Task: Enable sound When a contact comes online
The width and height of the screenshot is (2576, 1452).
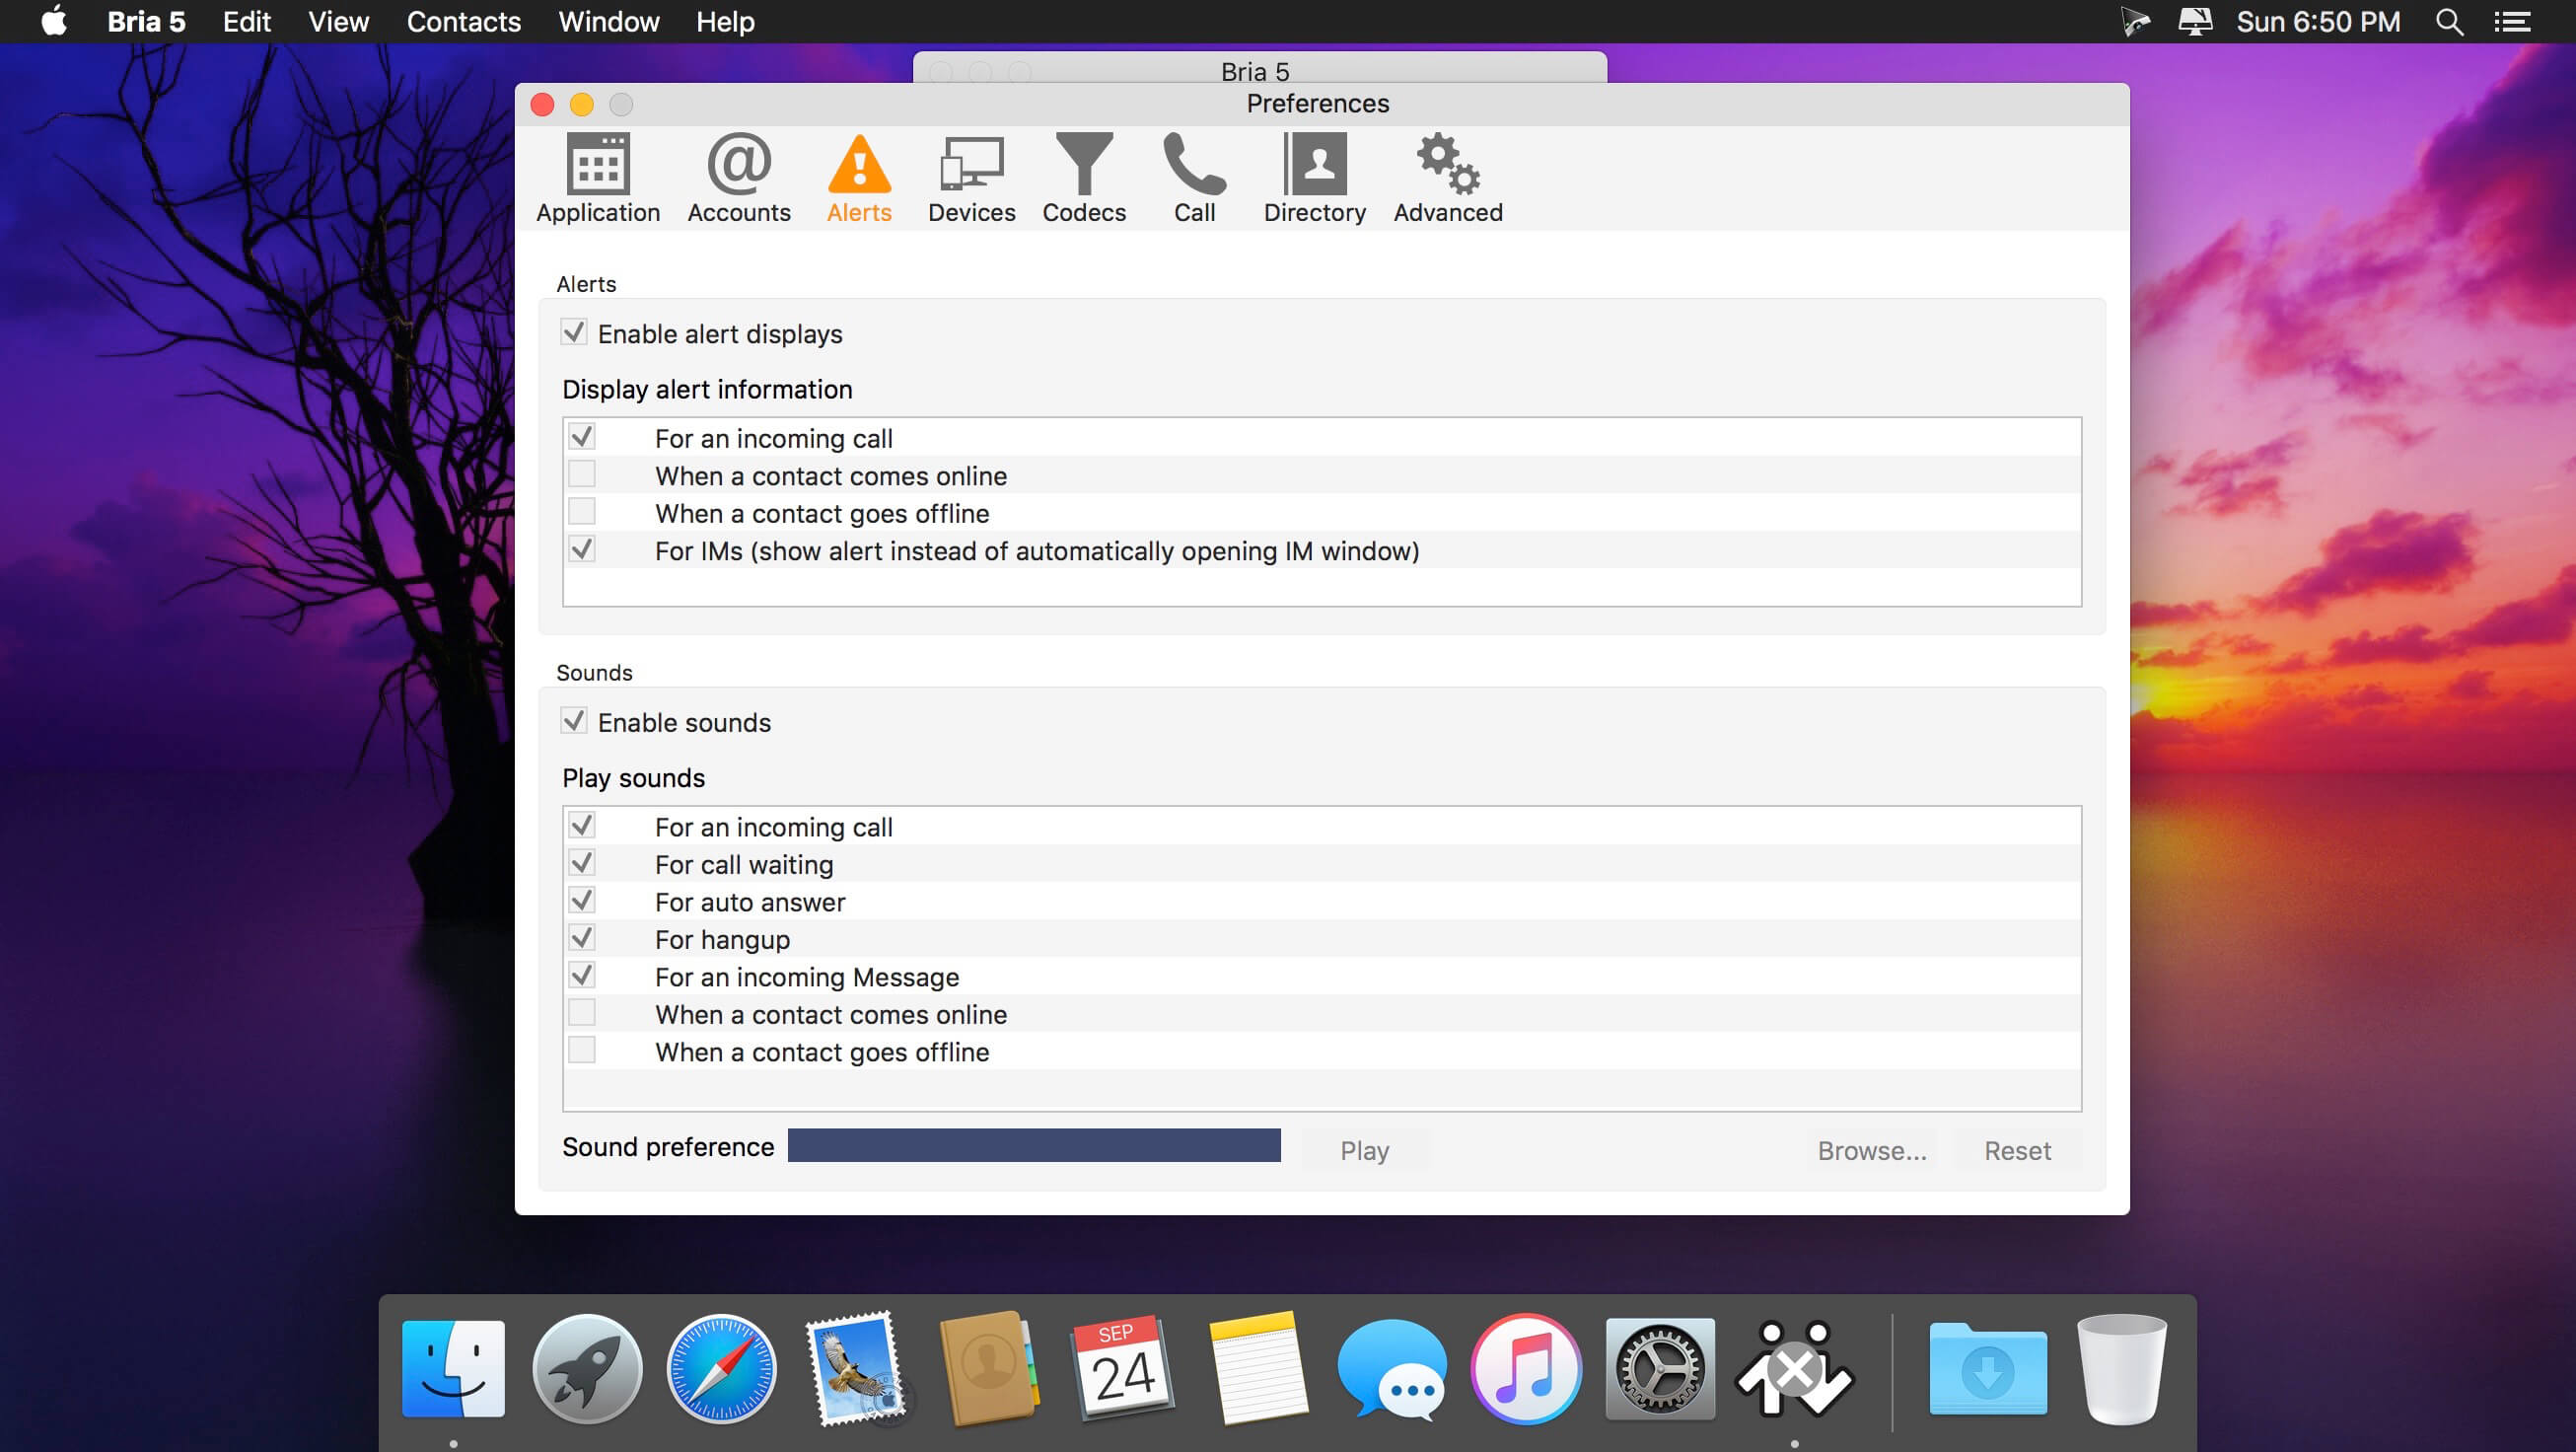Action: (x=582, y=1013)
